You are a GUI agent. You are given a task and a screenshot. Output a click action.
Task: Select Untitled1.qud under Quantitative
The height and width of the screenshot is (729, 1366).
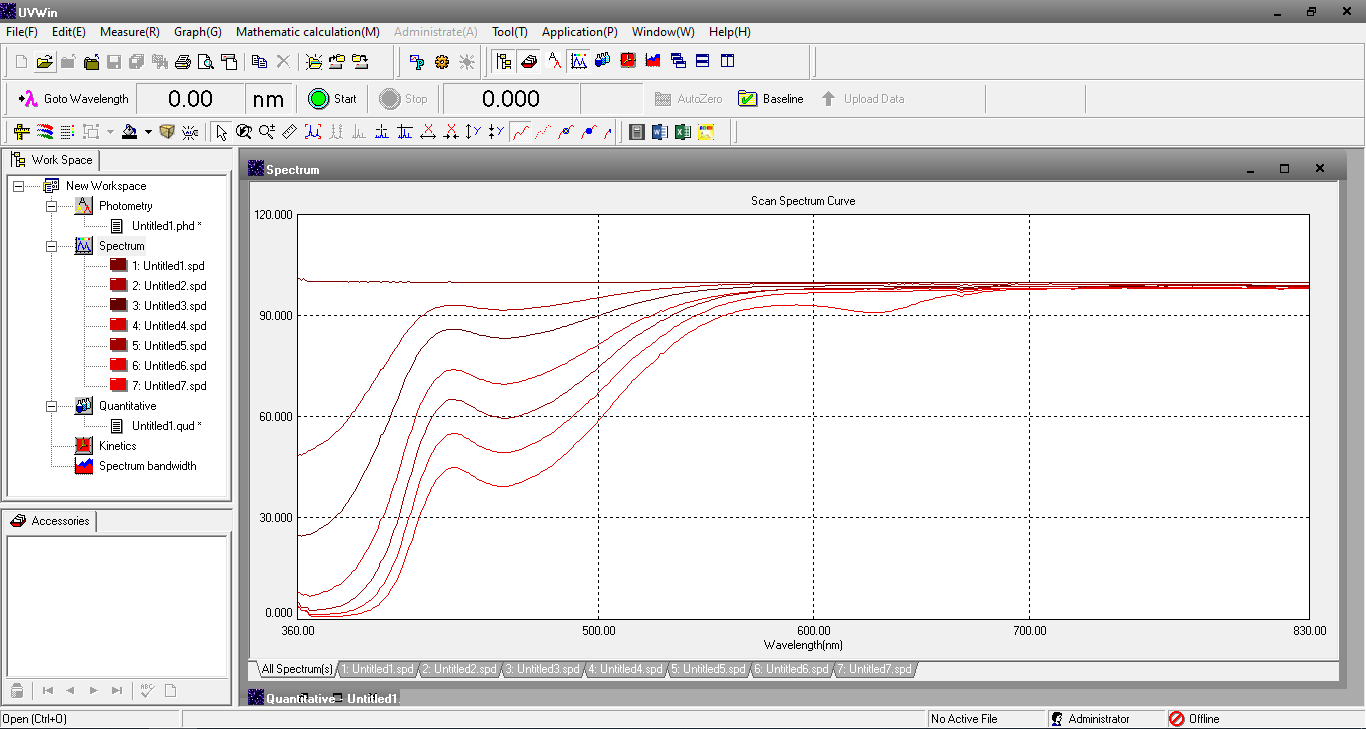(x=166, y=426)
